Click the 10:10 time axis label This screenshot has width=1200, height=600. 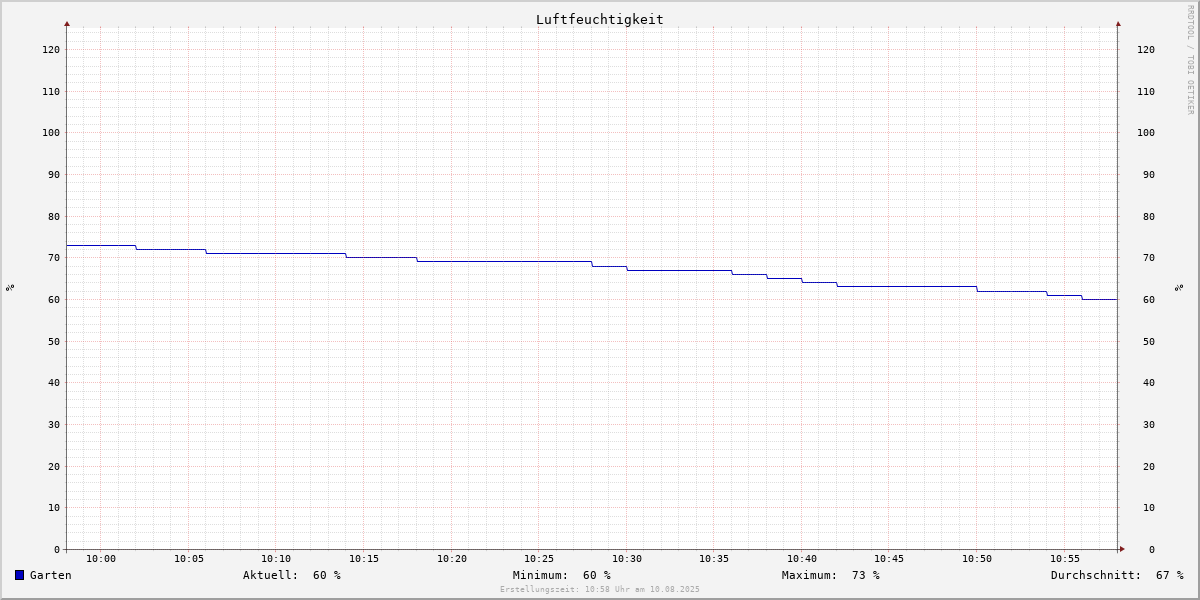[276, 559]
